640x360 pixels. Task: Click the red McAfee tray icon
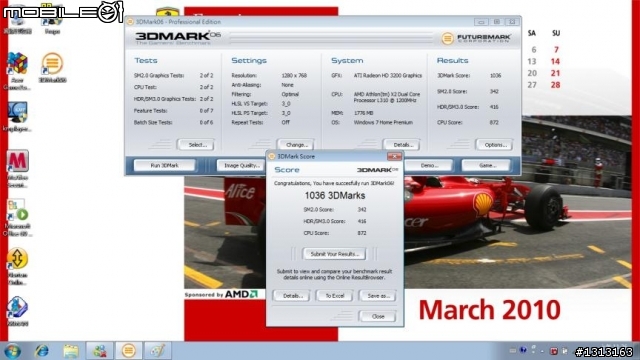[554, 351]
